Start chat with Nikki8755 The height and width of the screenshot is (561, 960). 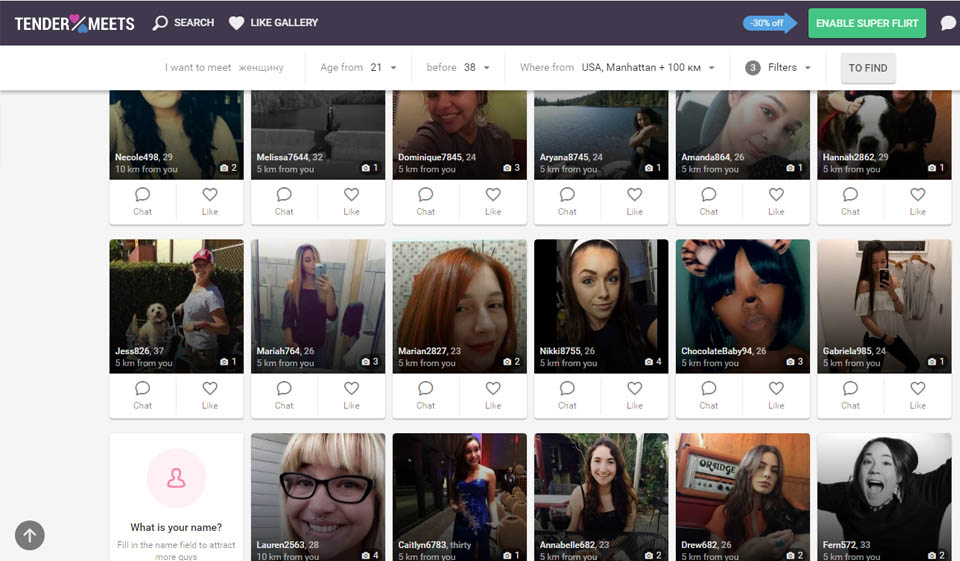pyautogui.click(x=567, y=394)
